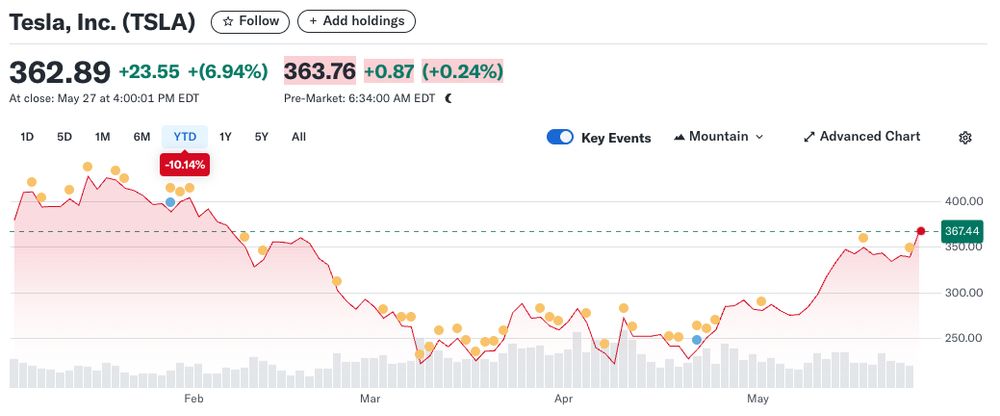Screen dimensions: 1000x416
Task: Click the +23.55 price change value
Action: click(149, 72)
